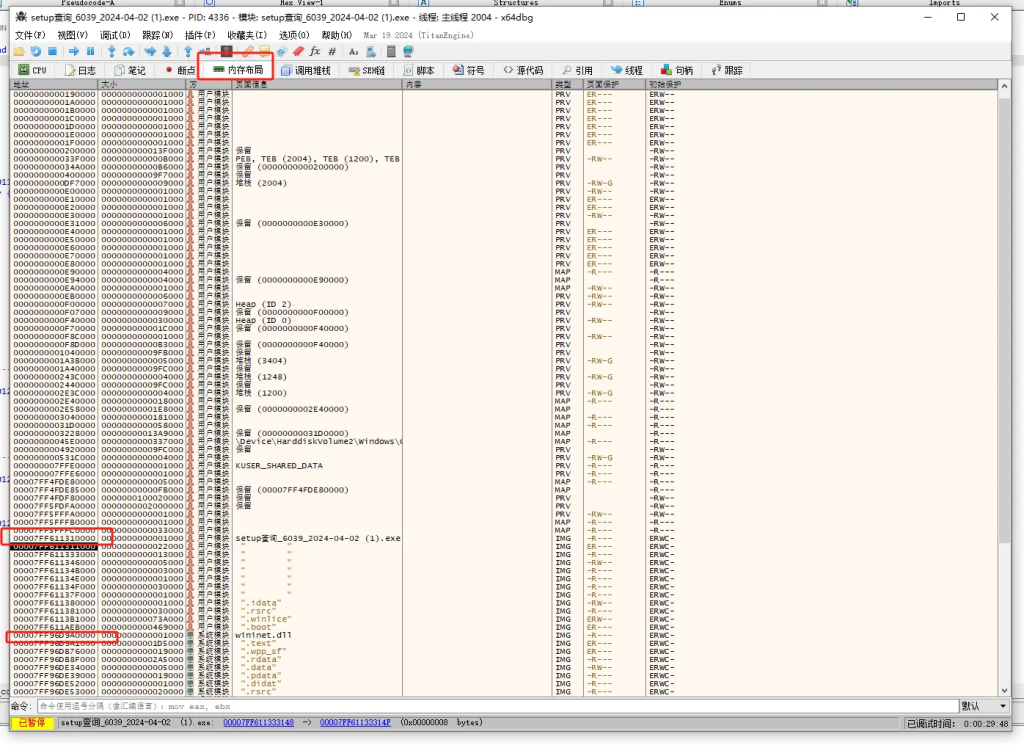Click the step over icon
1024x745 pixels.
click(x=129, y=51)
